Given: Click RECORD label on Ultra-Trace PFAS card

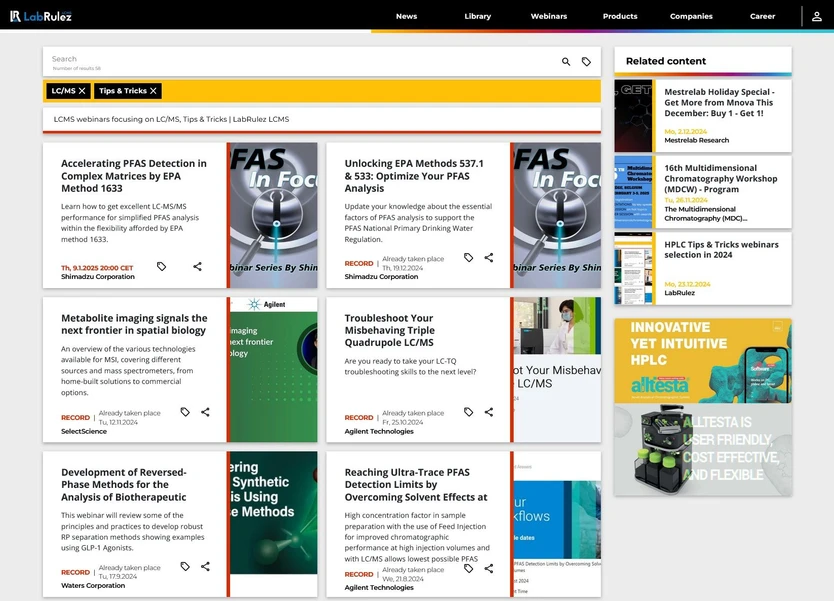Looking at the screenshot, I should (358, 574).
